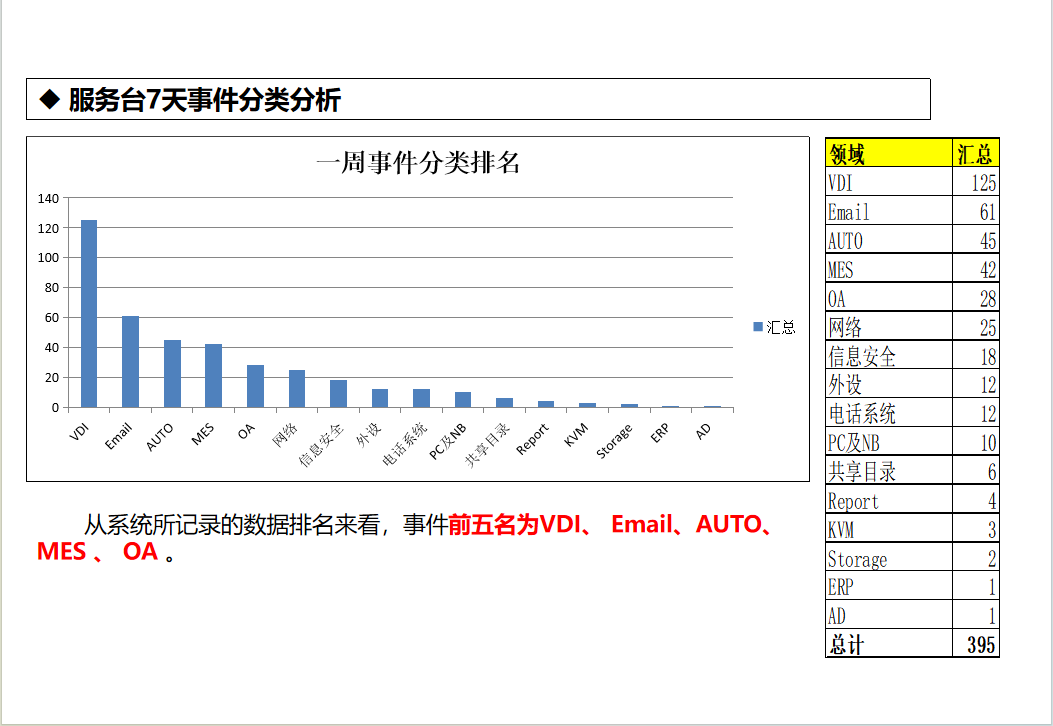Click the 总计 cell at the table bottom
The image size is (1053, 726).
(x=887, y=645)
